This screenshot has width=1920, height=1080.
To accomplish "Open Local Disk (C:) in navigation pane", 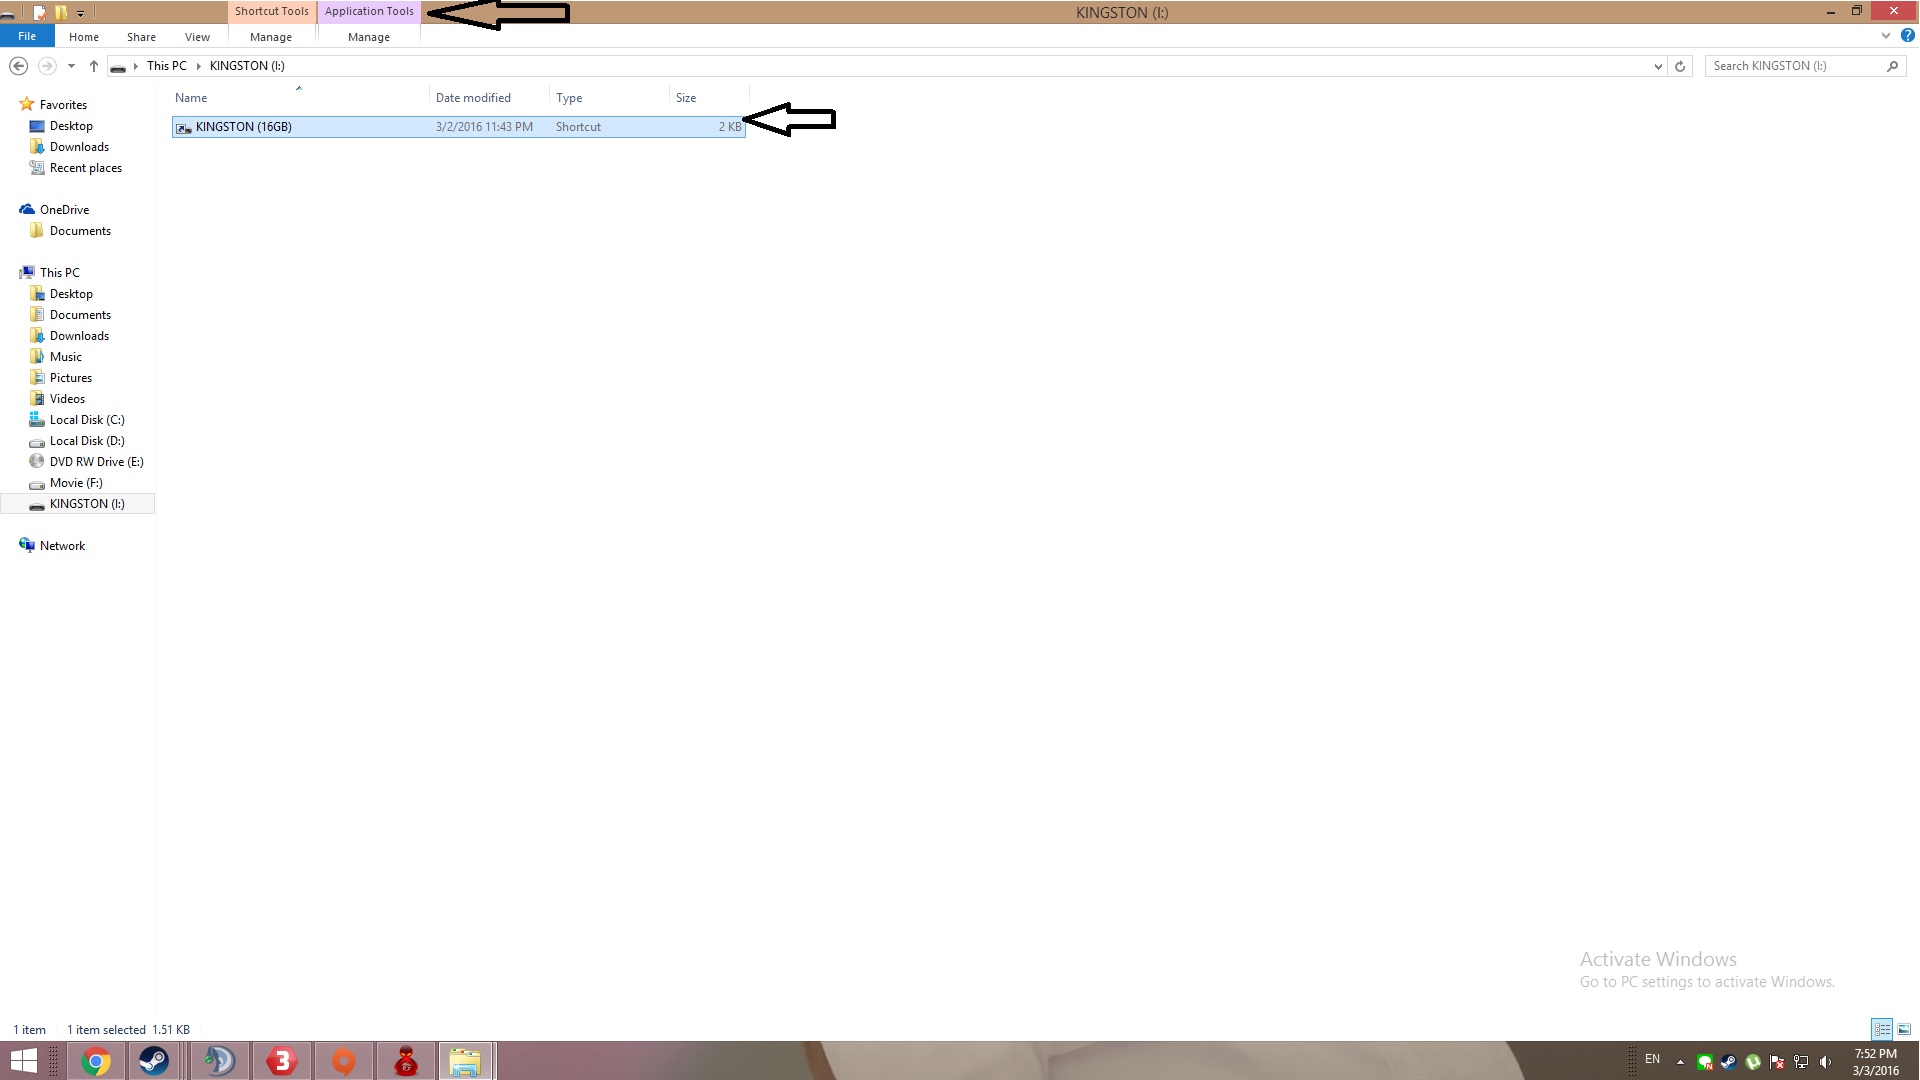I will click(87, 420).
